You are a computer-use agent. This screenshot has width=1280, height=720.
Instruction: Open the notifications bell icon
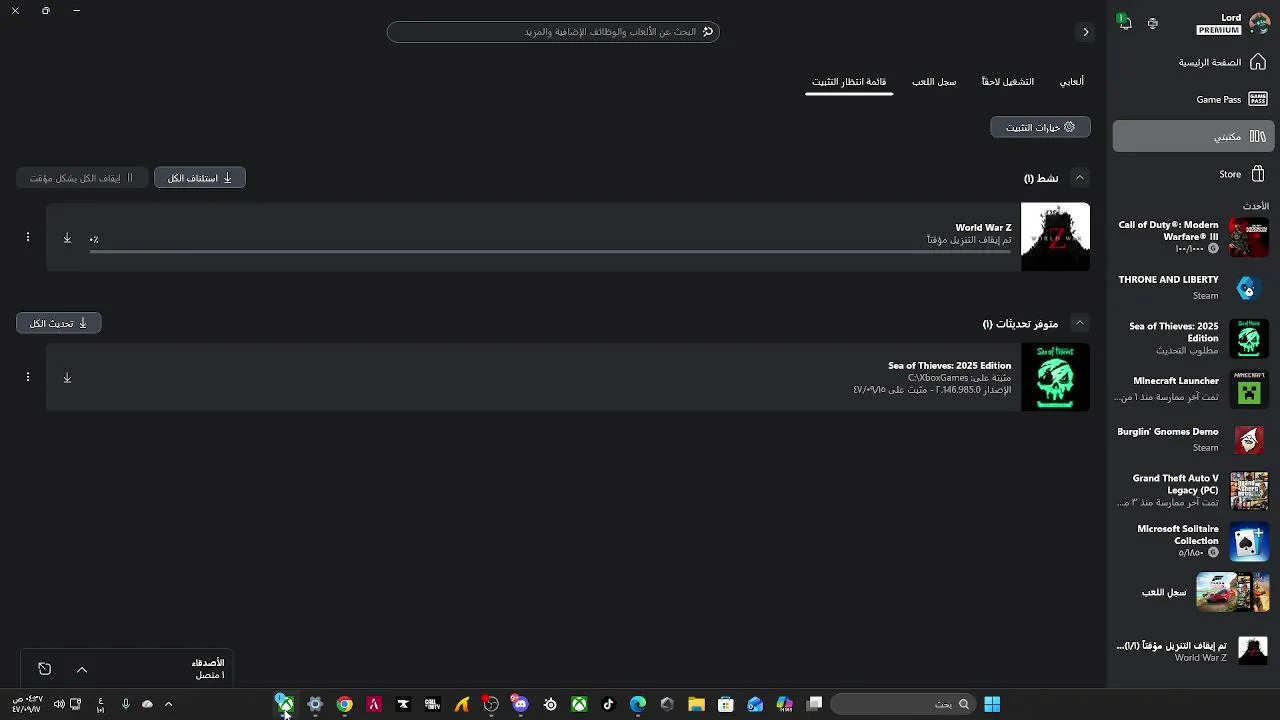coord(1126,23)
